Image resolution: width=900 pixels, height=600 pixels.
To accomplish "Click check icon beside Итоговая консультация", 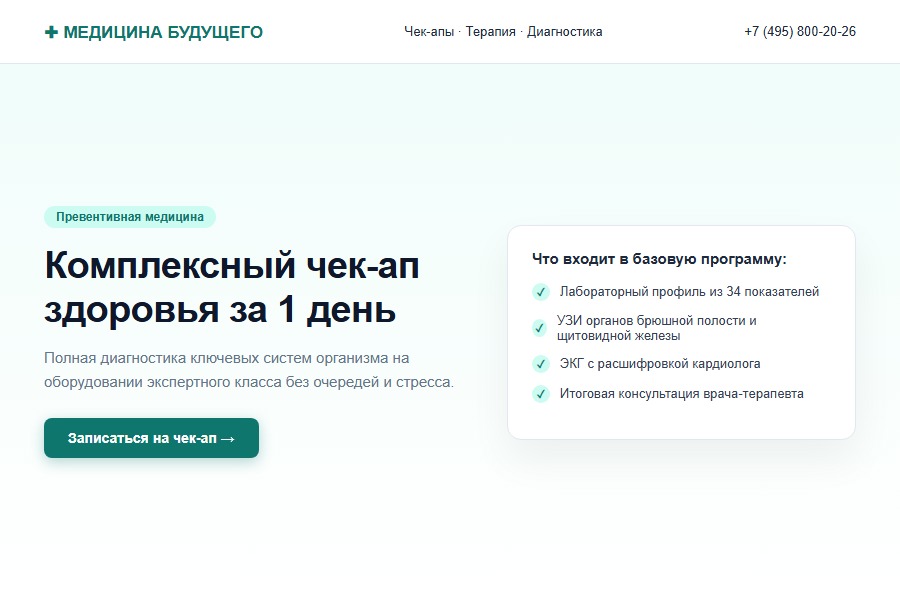I will [x=541, y=394].
